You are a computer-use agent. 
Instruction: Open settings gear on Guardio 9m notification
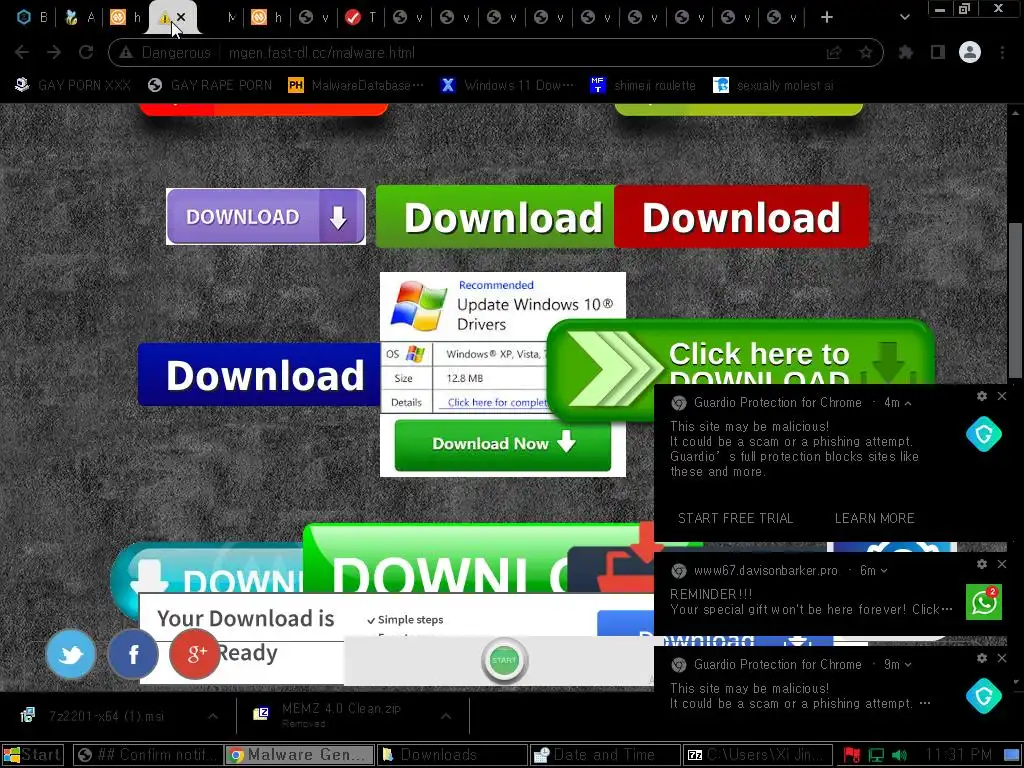pyautogui.click(x=982, y=658)
